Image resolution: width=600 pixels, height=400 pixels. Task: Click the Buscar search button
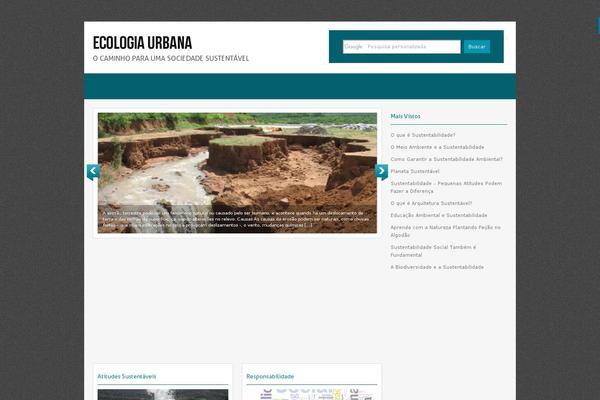[x=477, y=47]
